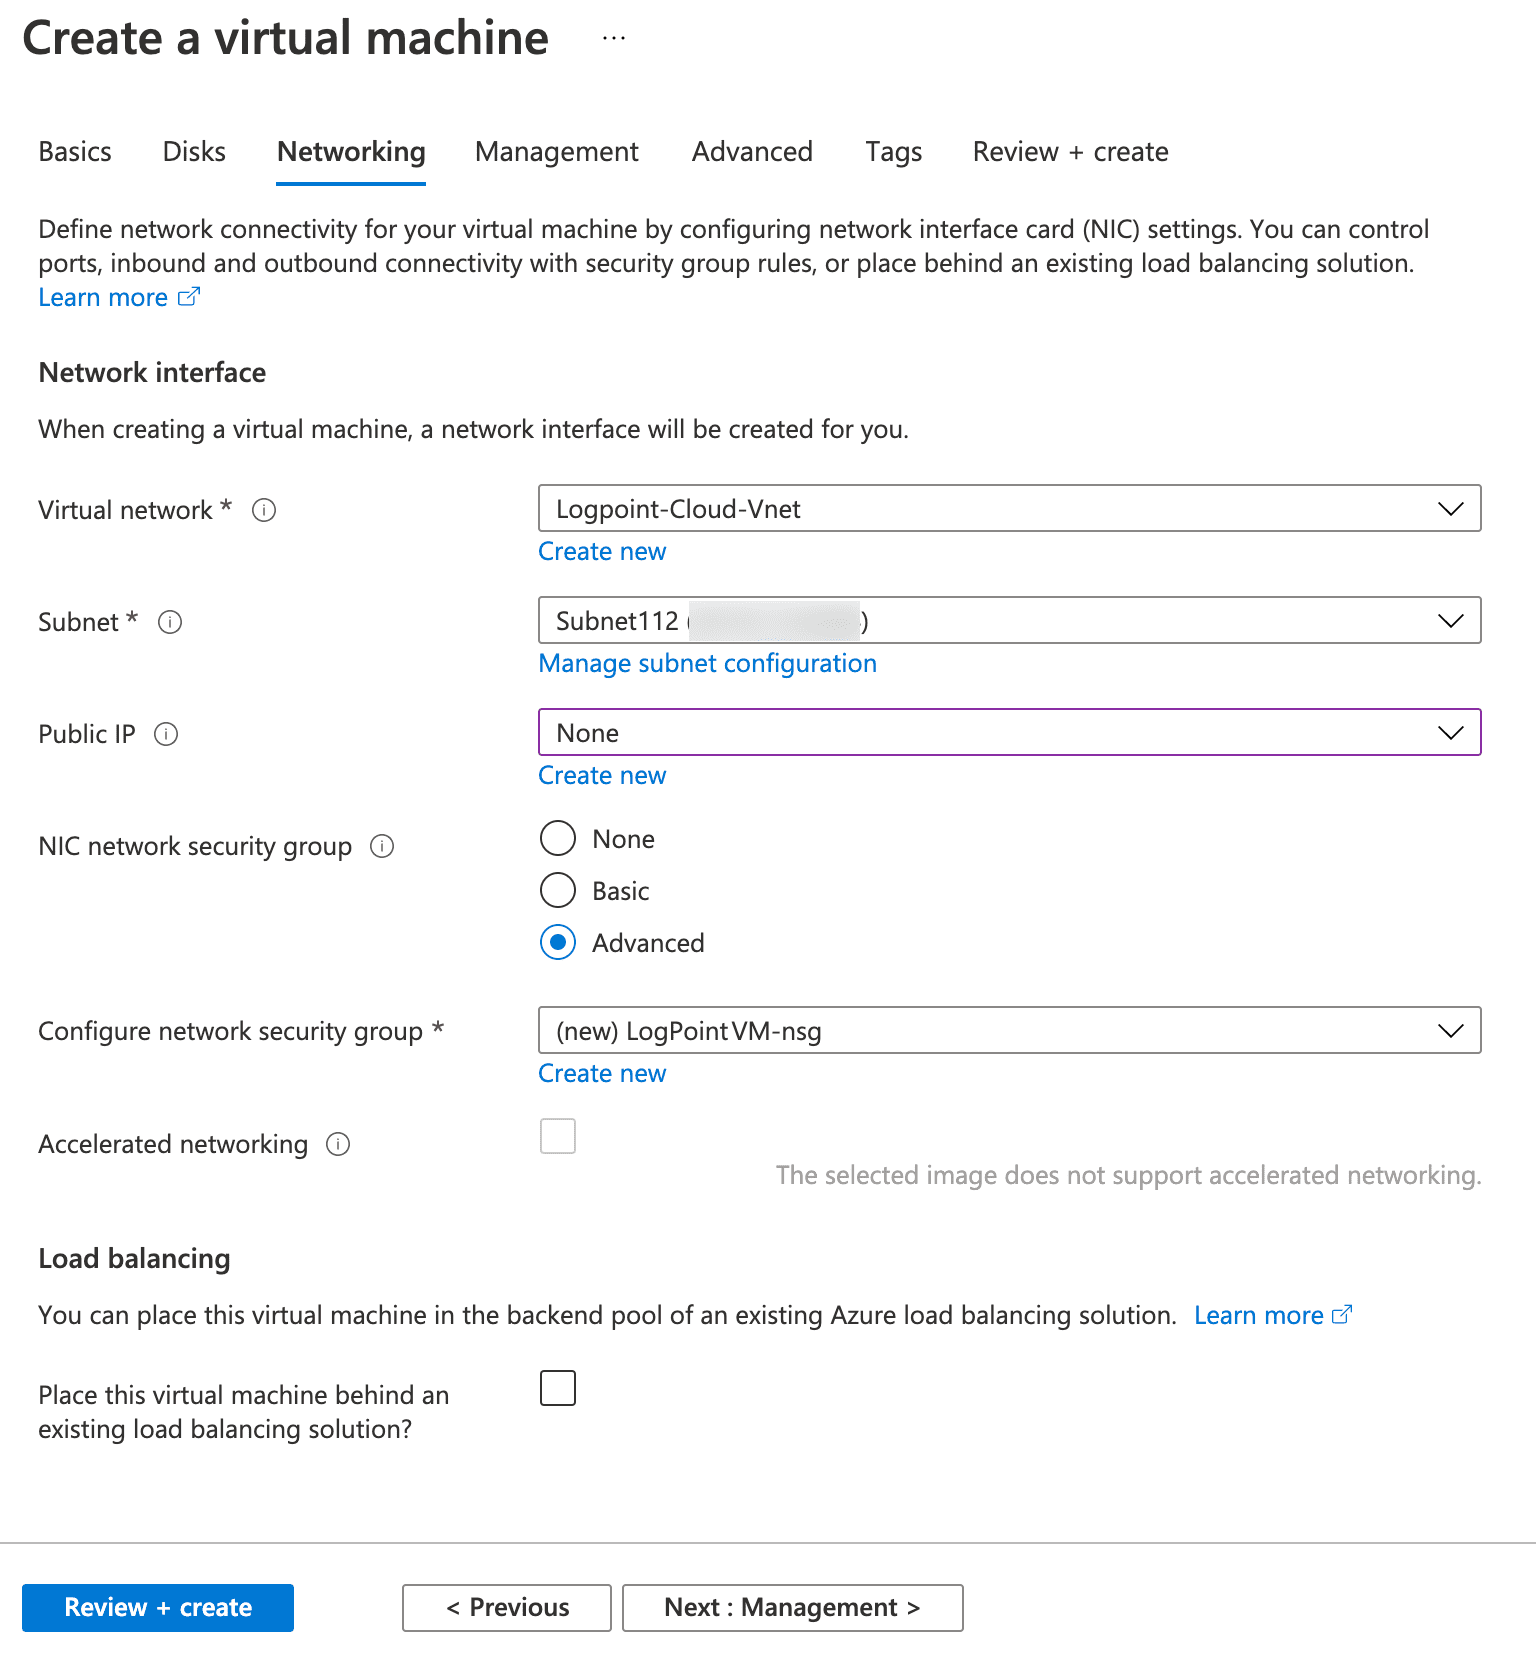Click the Create a virtual machine title
Screen dimensions: 1536x1654
tap(286, 39)
